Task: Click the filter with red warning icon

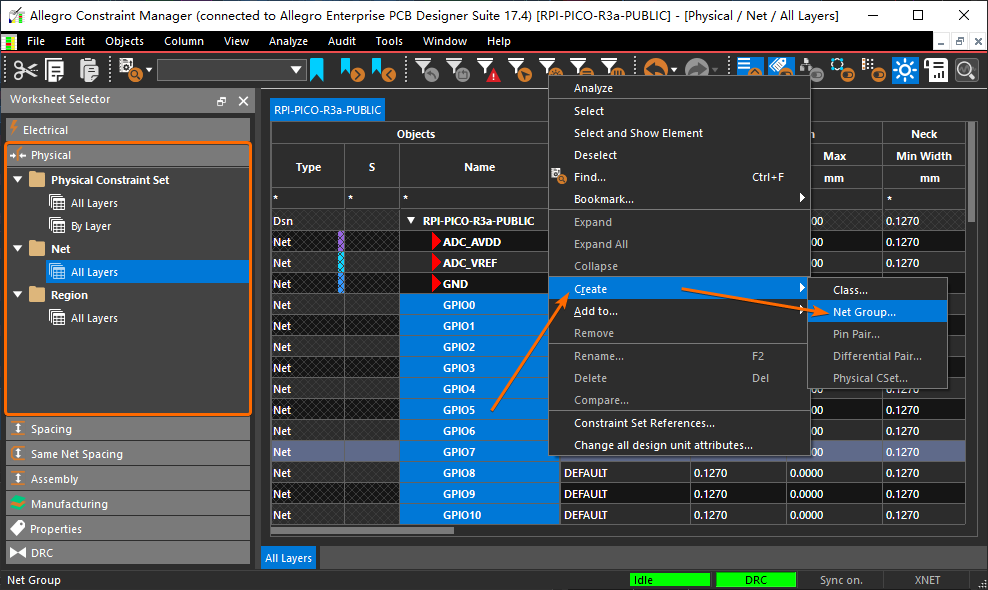Action: click(x=487, y=70)
